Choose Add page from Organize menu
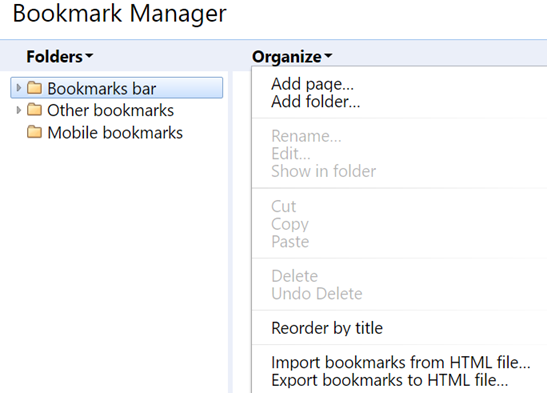Image resolution: width=547 pixels, height=393 pixels. click(312, 84)
